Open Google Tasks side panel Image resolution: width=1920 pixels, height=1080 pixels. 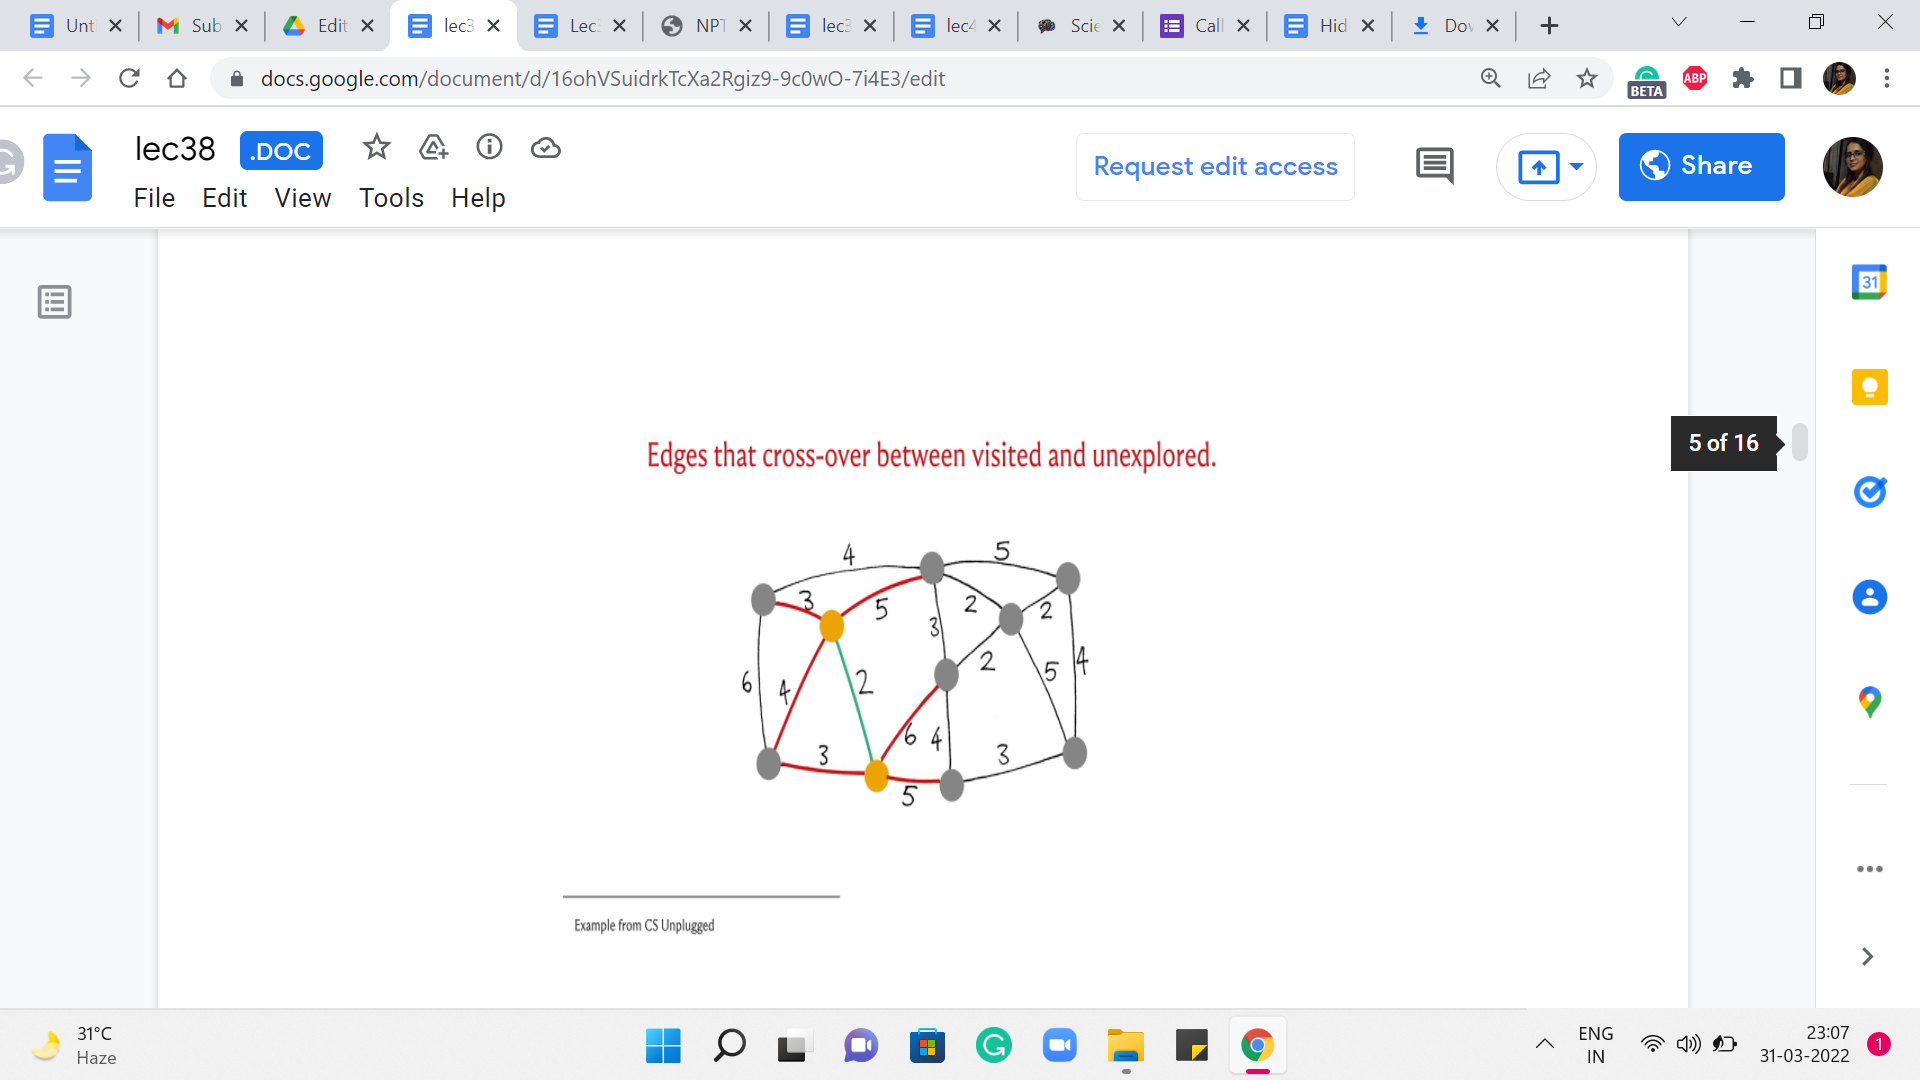click(x=1869, y=492)
